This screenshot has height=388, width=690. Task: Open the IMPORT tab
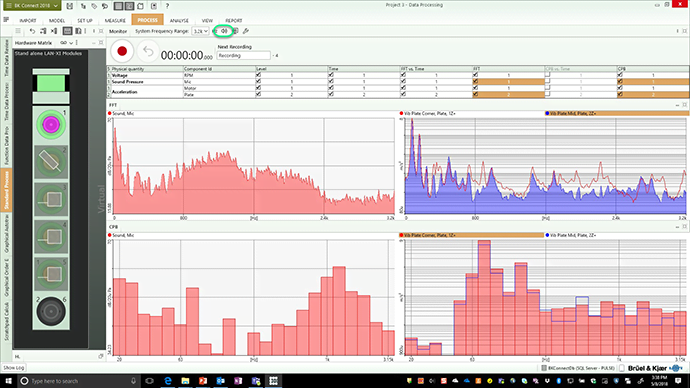[28, 21]
